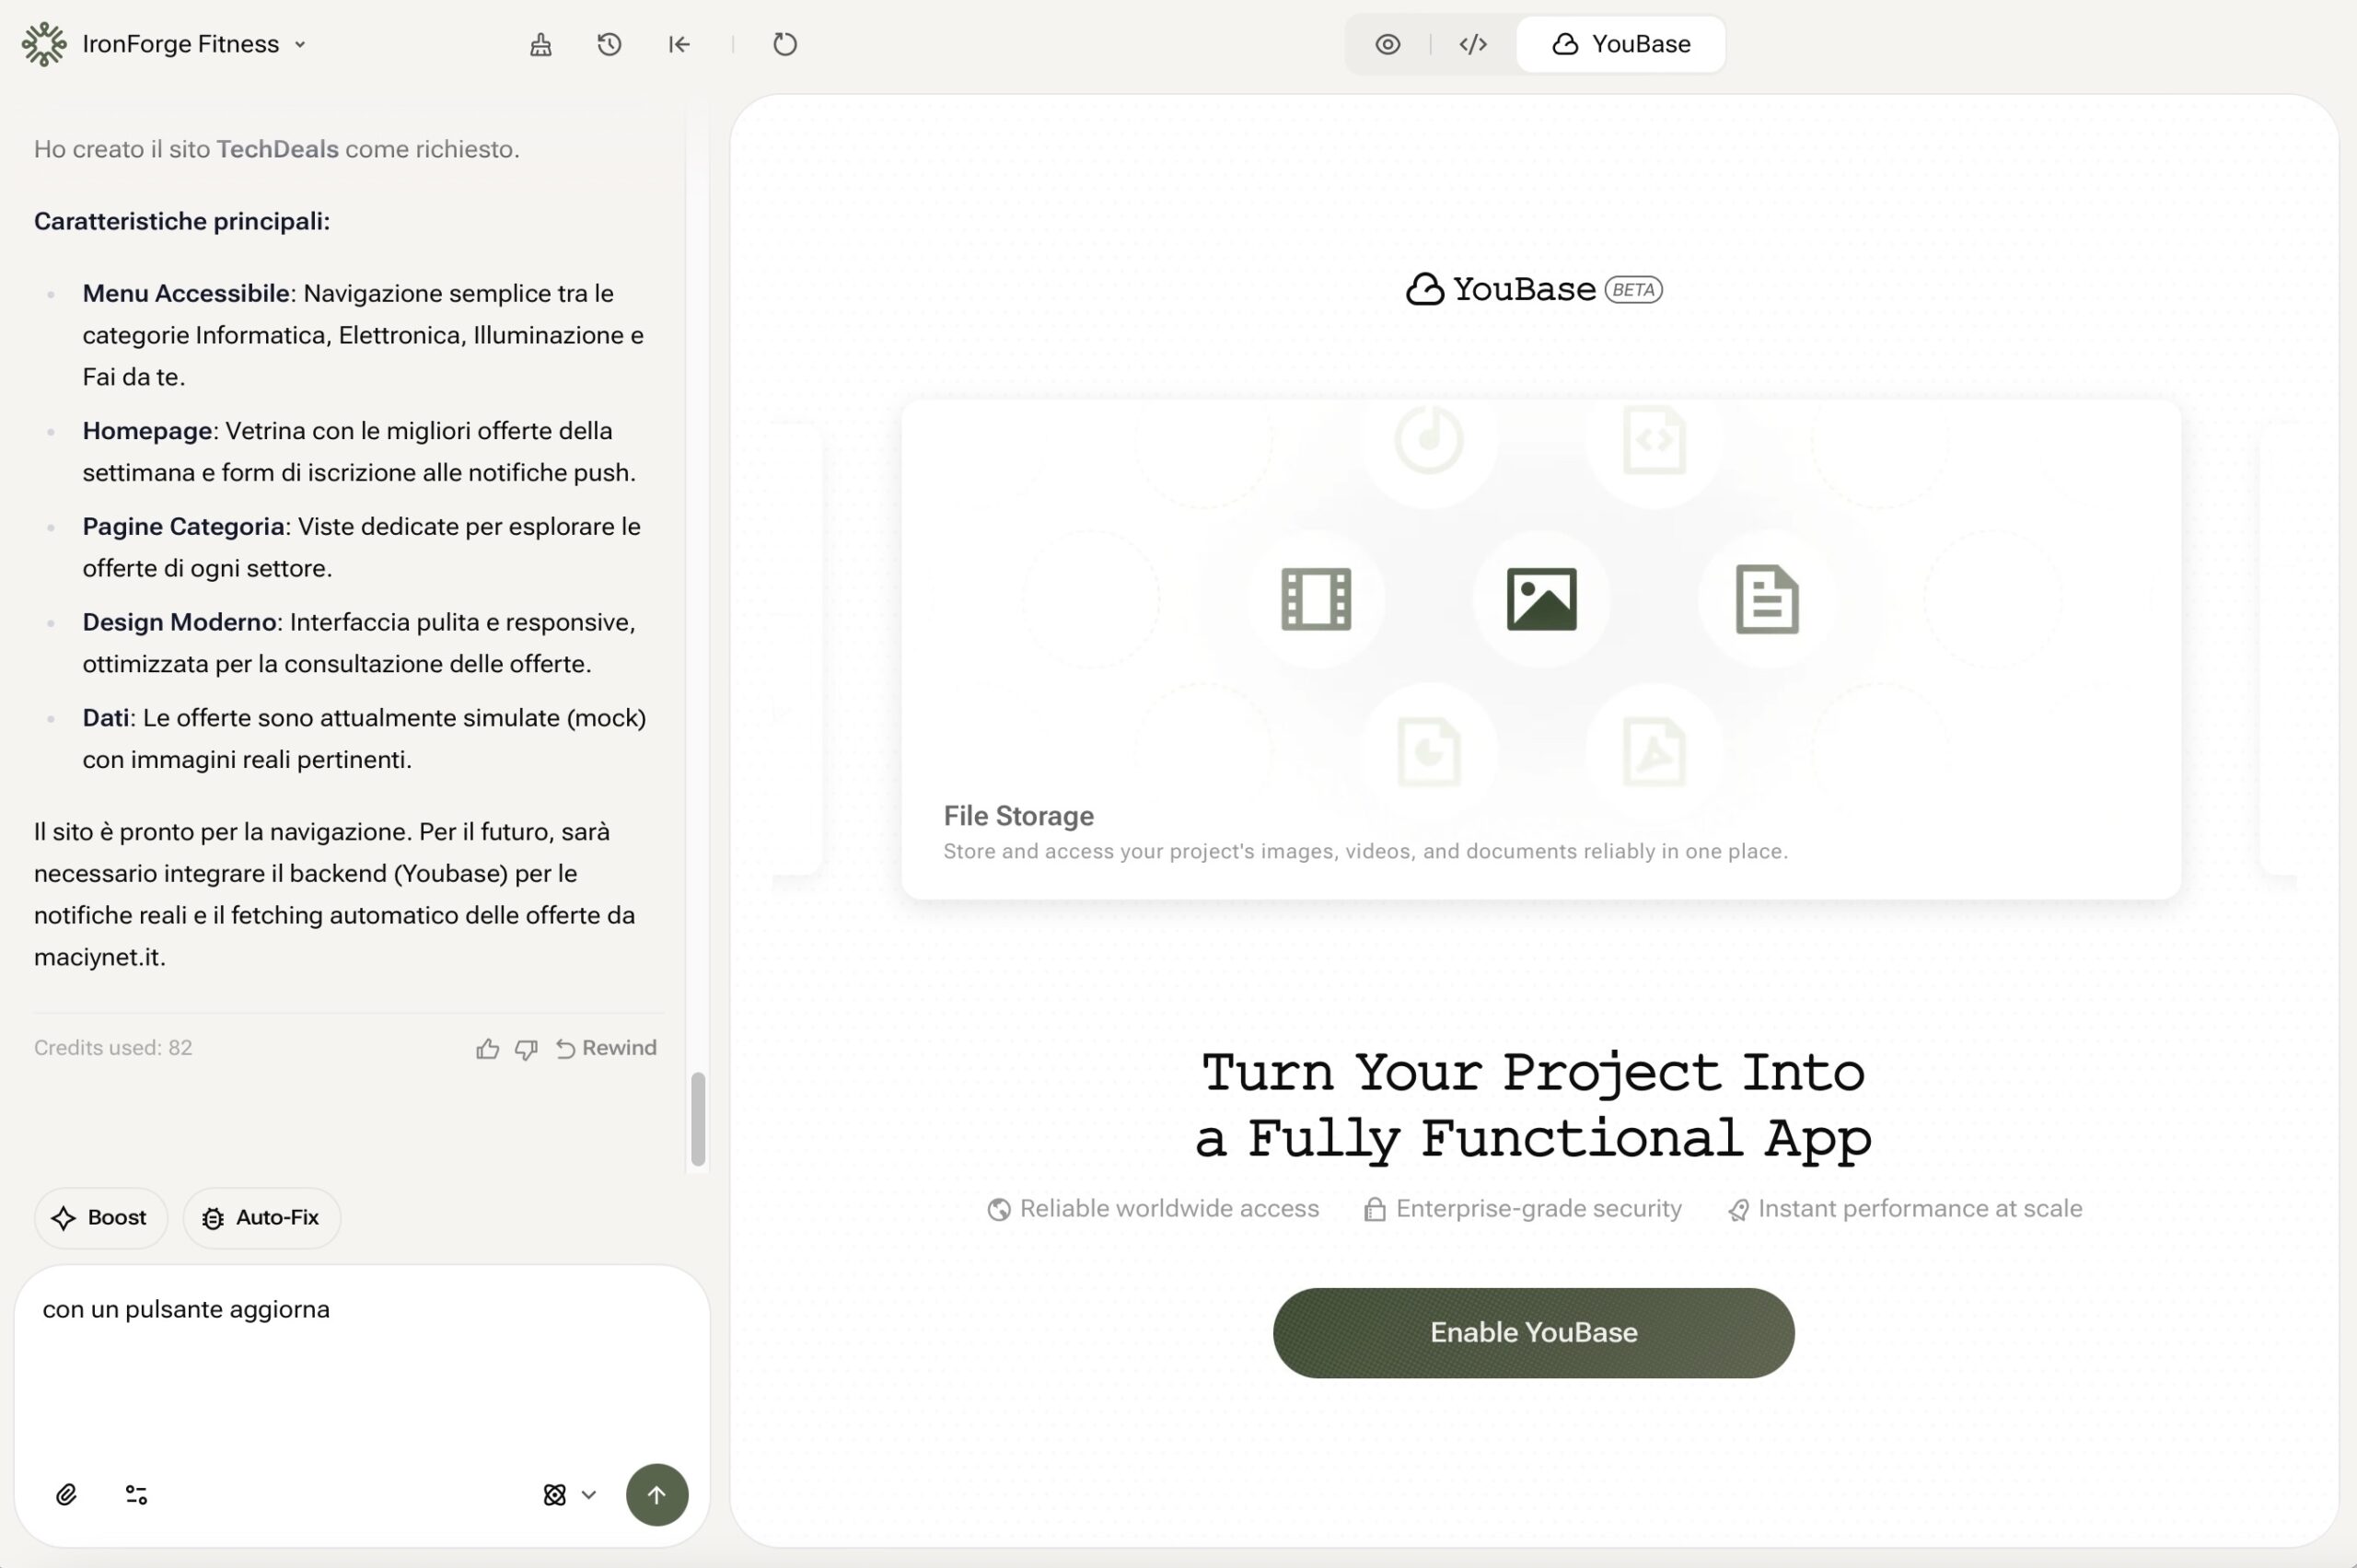This screenshot has height=1568, width=2357.
Task: Select the YouBase tab
Action: 1620,44
